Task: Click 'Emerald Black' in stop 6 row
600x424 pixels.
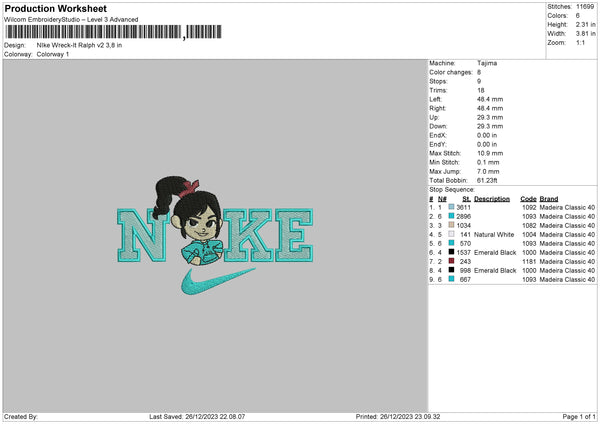Action: click(495, 253)
